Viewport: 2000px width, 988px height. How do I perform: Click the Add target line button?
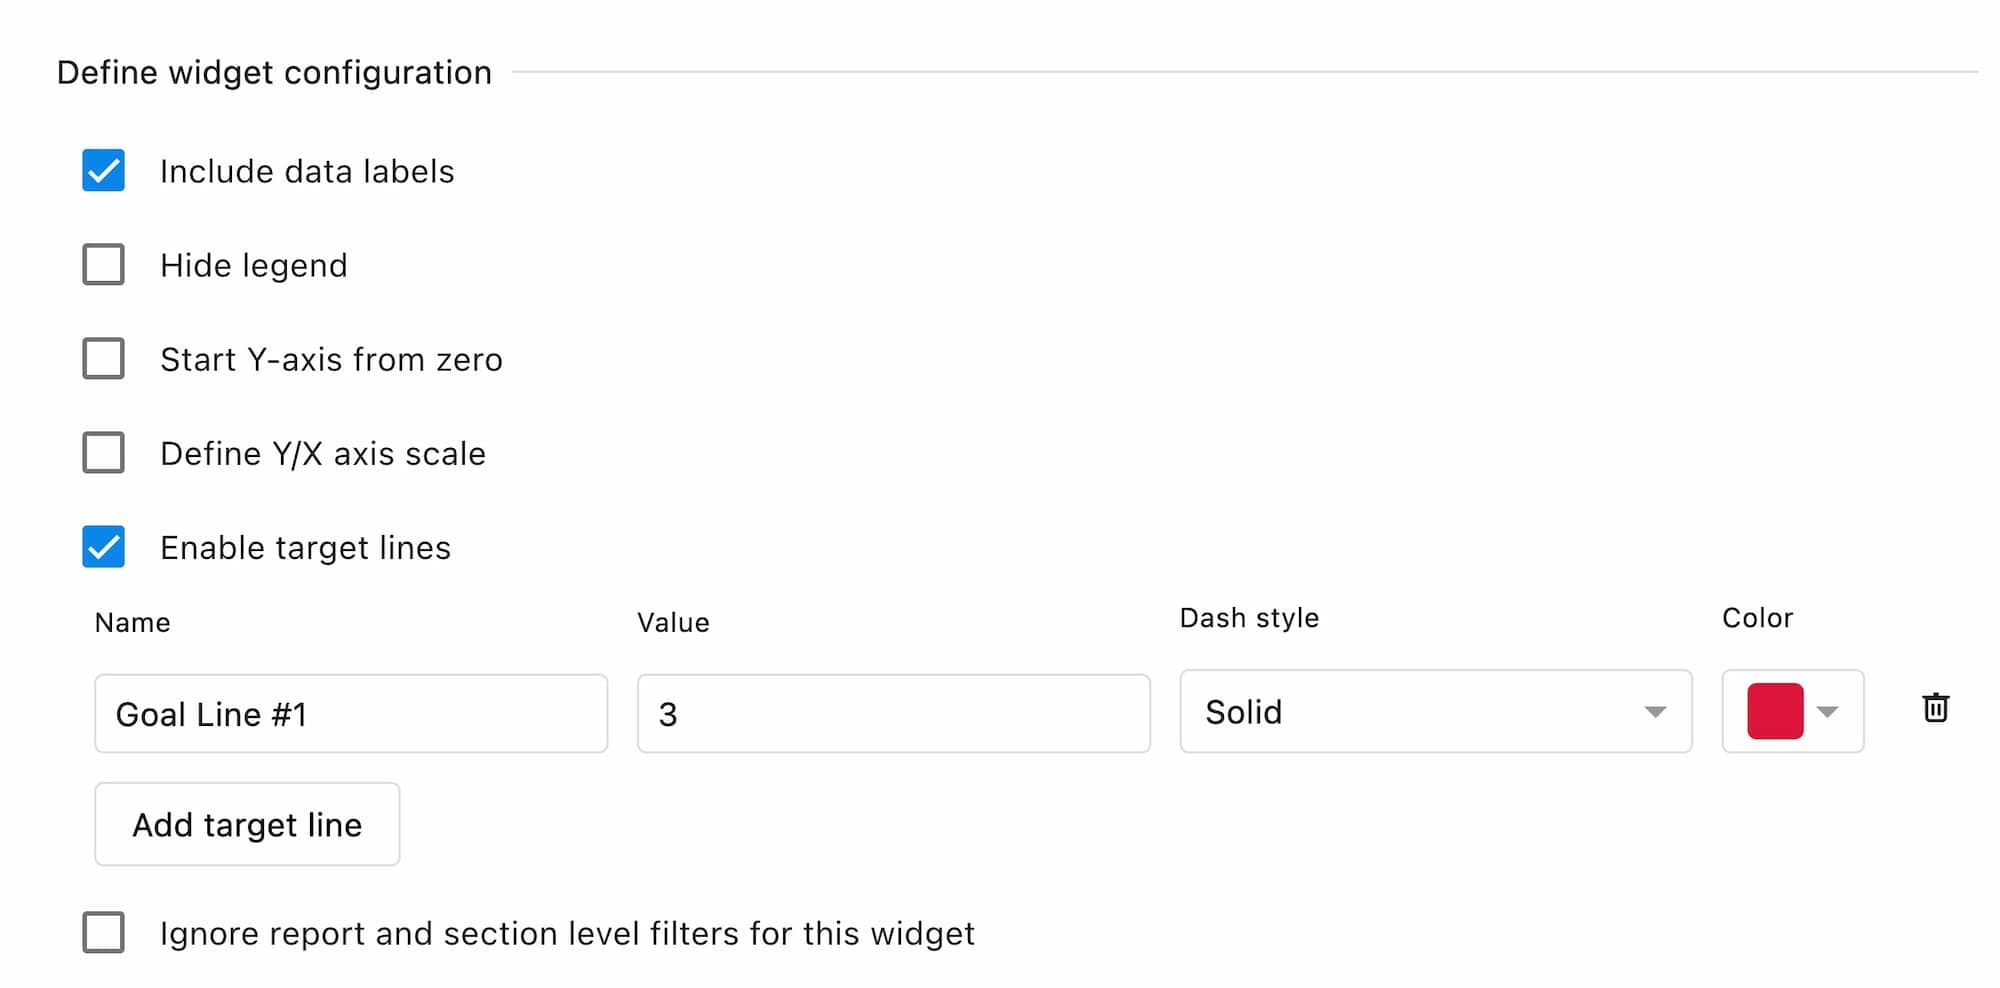click(246, 824)
